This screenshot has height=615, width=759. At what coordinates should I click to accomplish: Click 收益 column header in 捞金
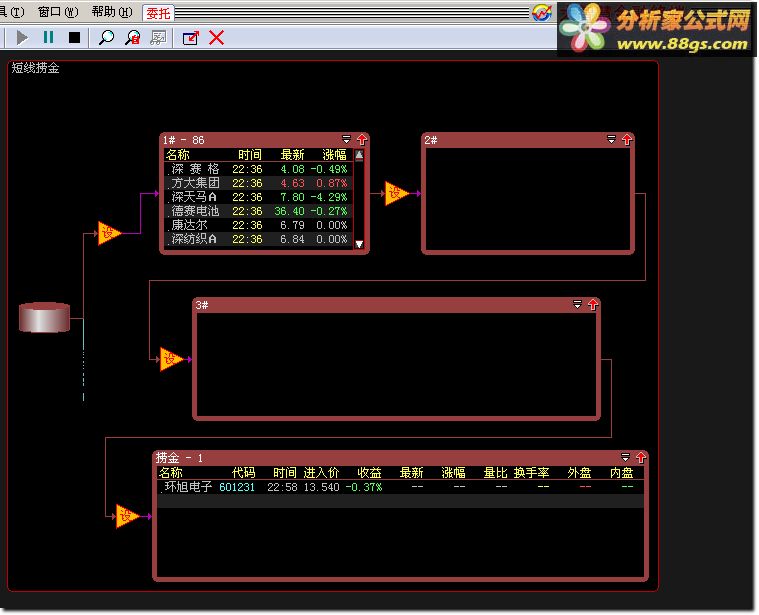(x=369, y=473)
